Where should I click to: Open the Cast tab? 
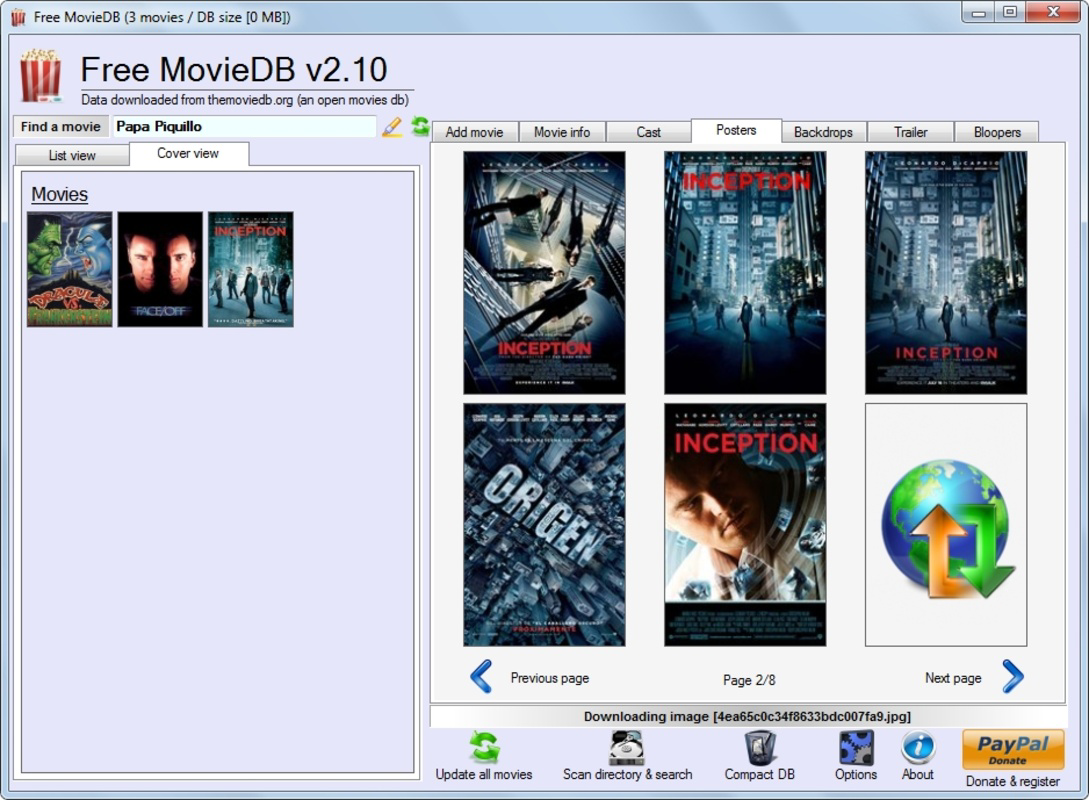point(649,132)
